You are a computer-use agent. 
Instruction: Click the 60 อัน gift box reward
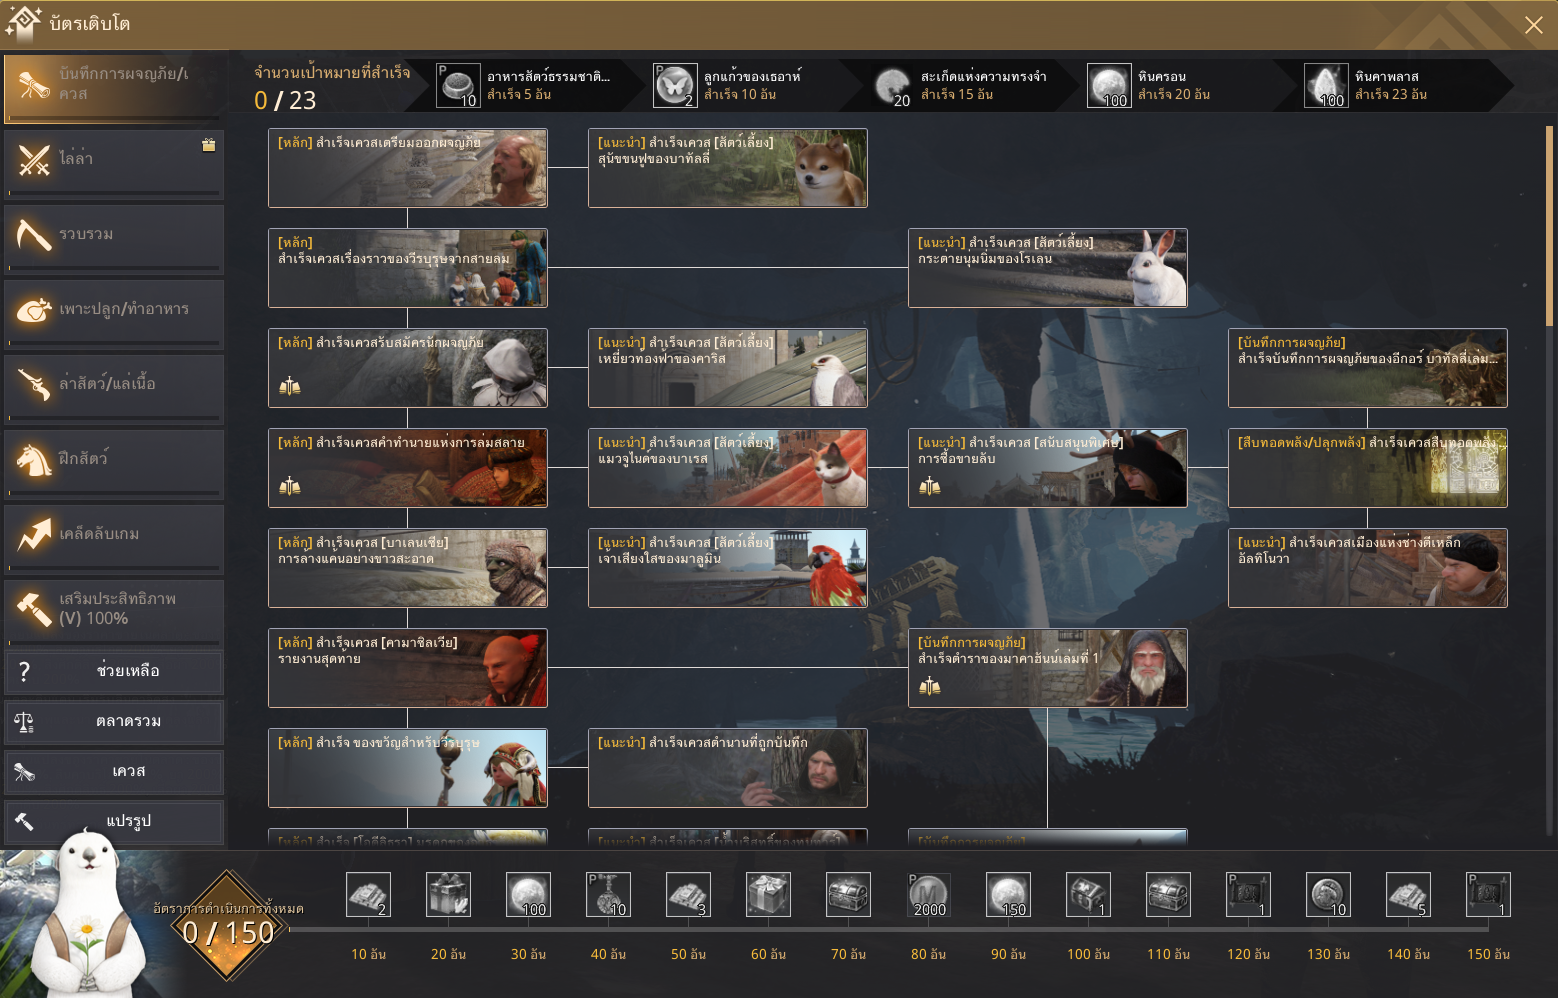click(x=768, y=895)
